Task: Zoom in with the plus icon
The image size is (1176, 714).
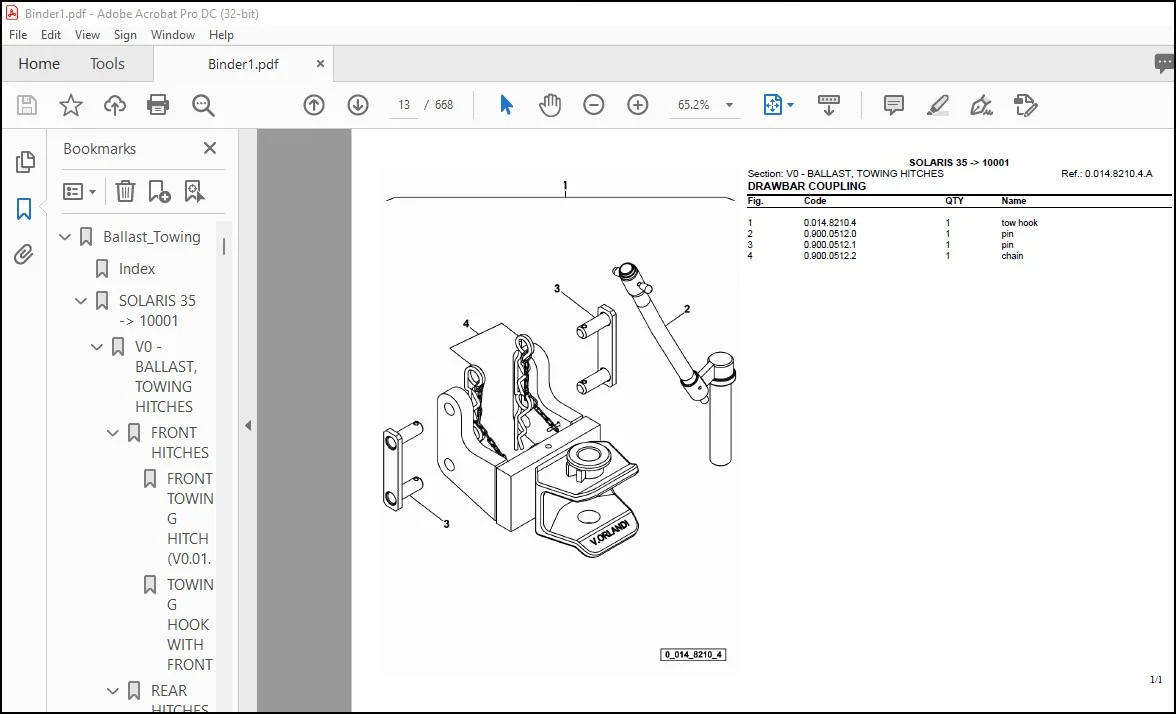Action: pos(638,105)
